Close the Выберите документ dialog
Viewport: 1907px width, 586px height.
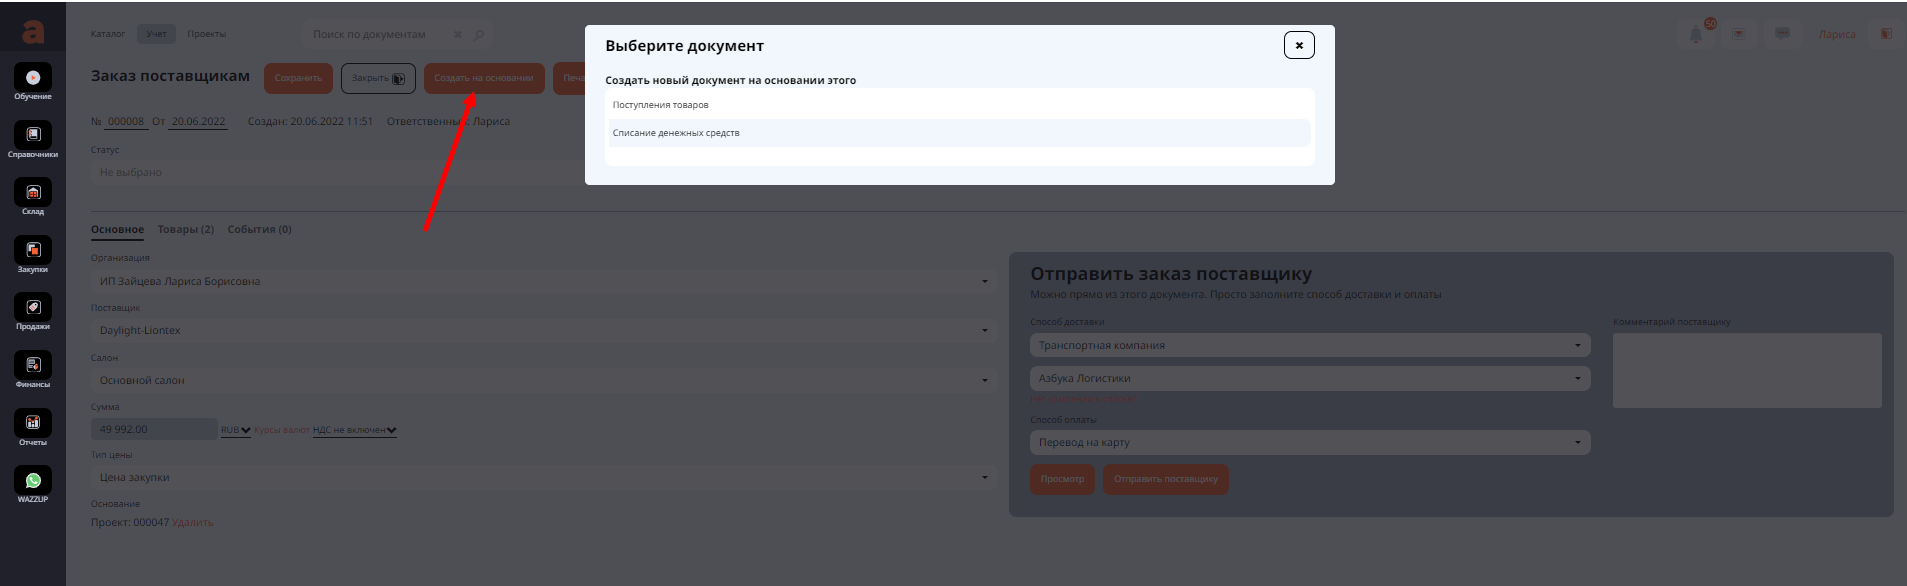click(1299, 45)
